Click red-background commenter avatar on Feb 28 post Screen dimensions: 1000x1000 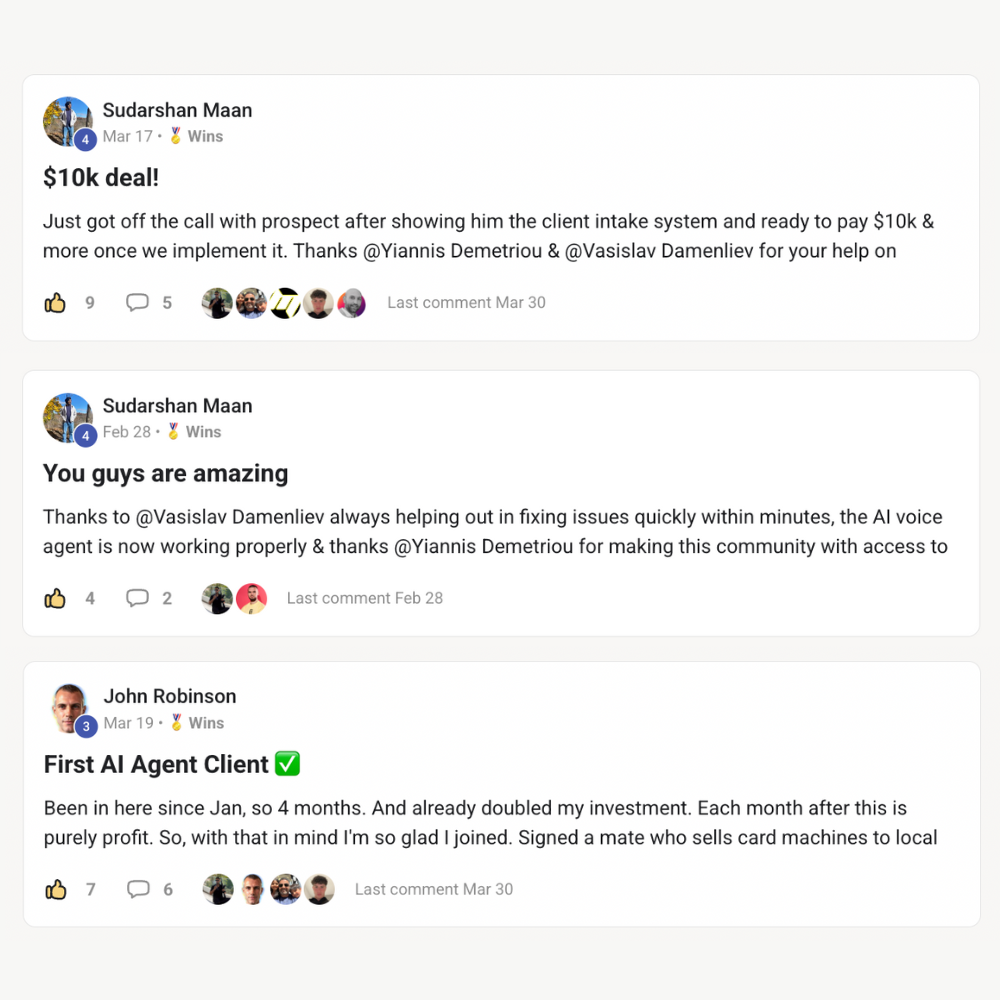tap(251, 599)
